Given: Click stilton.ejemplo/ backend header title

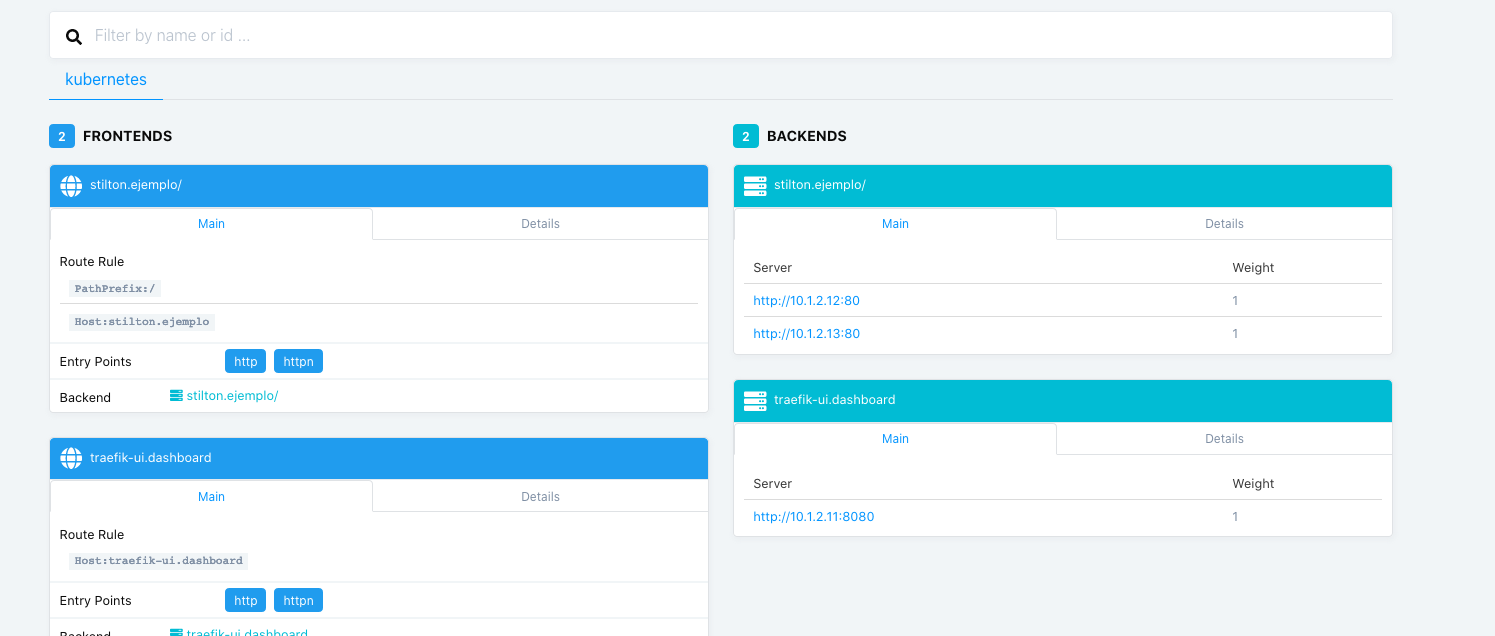Looking at the screenshot, I should [820, 185].
